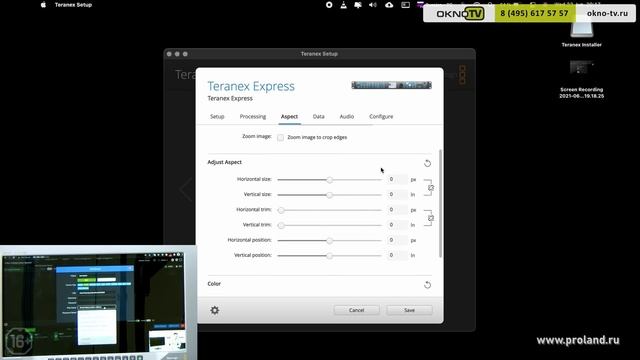Click the Save button
The width and height of the screenshot is (640, 360).
point(409,310)
